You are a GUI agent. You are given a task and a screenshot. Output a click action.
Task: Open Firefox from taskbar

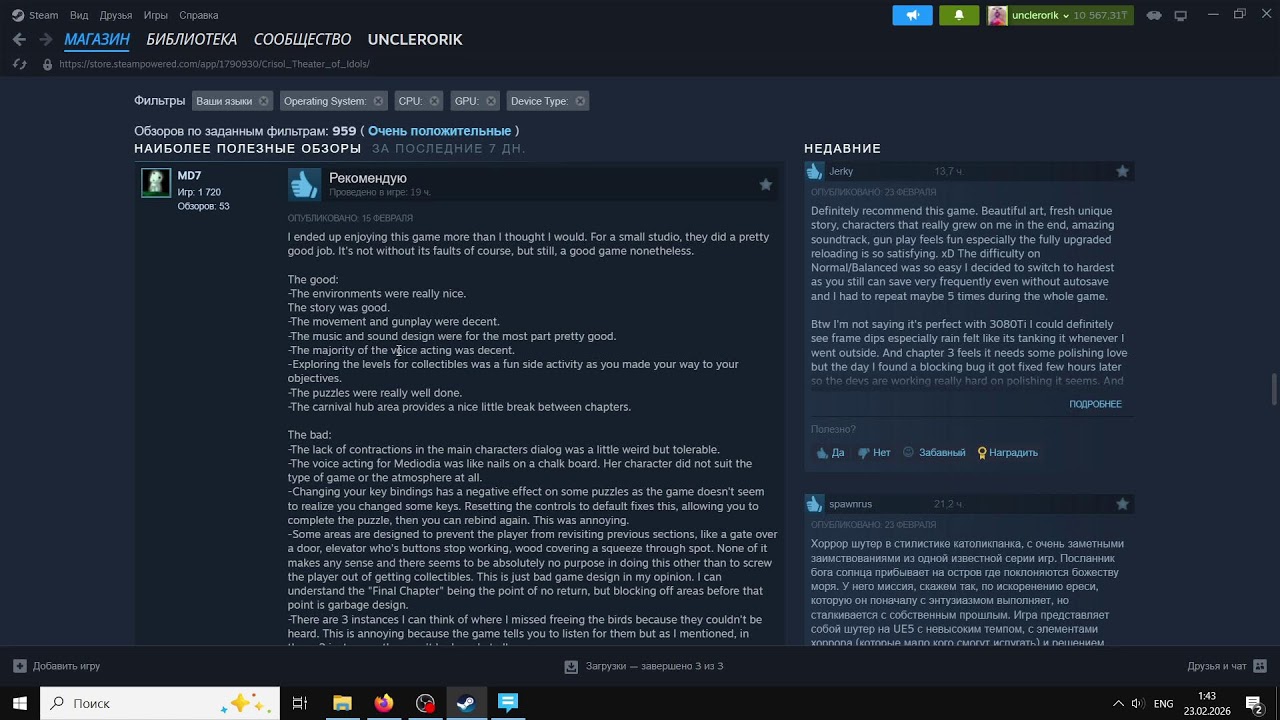coord(384,703)
